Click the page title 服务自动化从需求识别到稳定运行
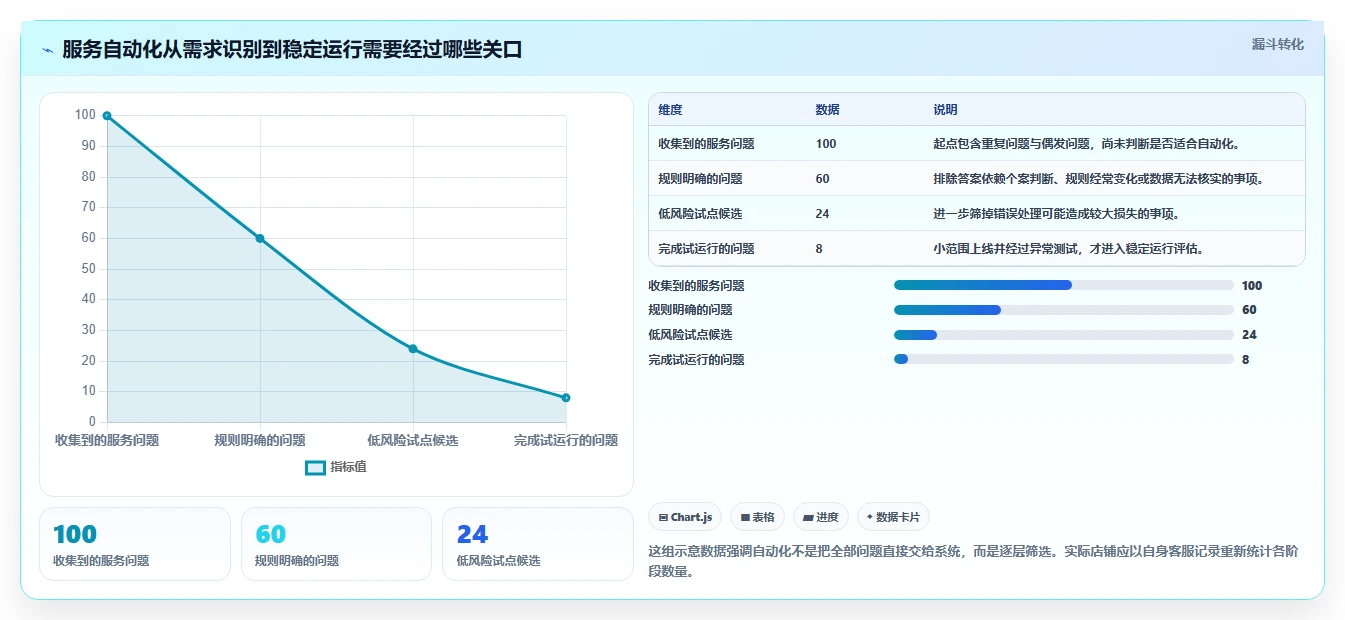 coord(292,50)
